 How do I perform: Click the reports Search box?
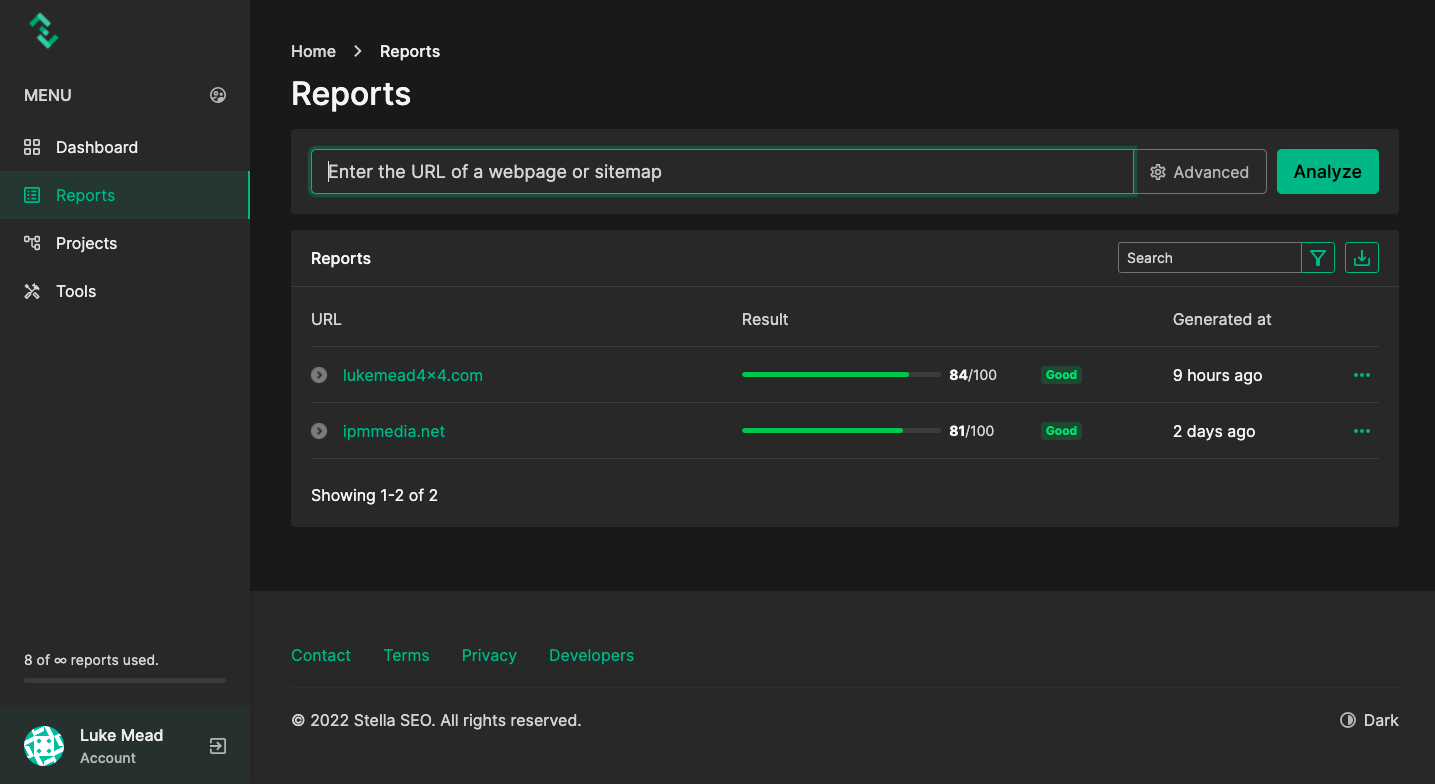click(x=1208, y=258)
